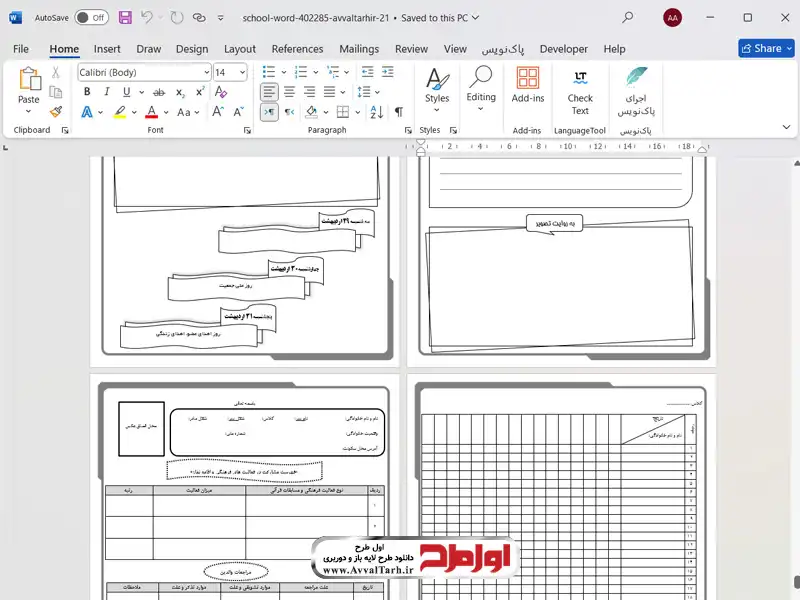
Task: Click the Share button
Action: pos(766,48)
